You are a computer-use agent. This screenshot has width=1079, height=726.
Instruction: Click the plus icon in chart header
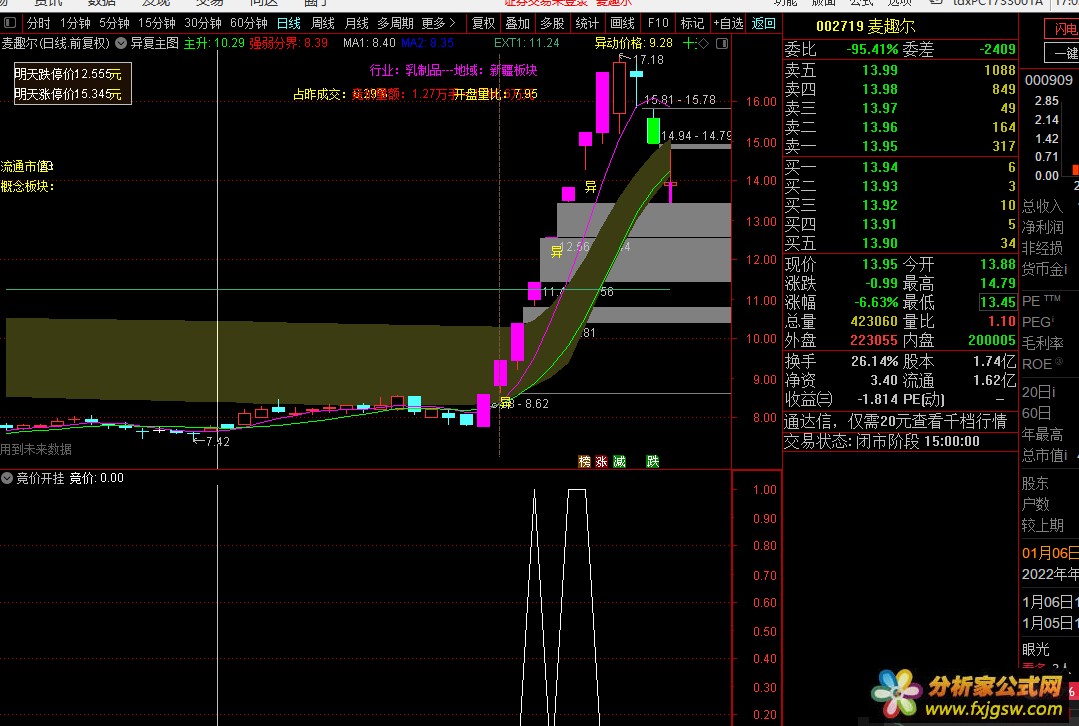tap(688, 43)
